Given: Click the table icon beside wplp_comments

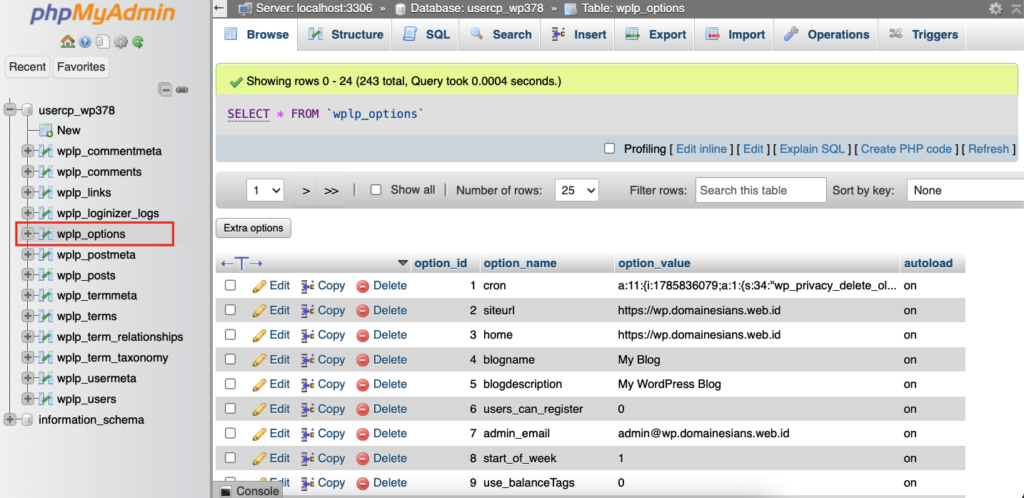Looking at the screenshot, I should tap(45, 172).
